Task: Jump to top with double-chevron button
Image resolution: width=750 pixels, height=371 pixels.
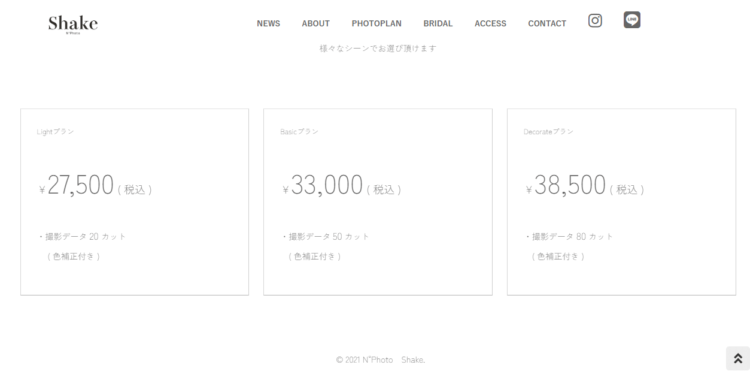Action: [x=738, y=358]
